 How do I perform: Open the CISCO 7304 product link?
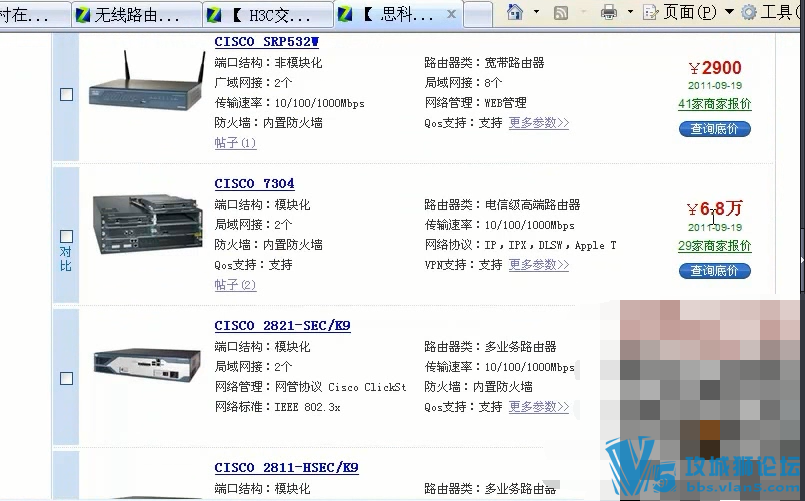254,183
